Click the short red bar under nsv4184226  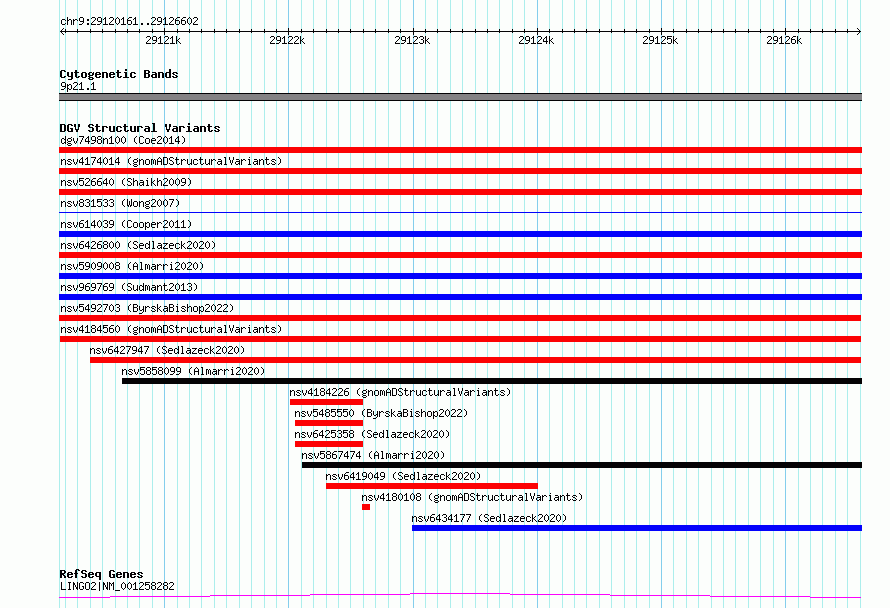point(326,402)
